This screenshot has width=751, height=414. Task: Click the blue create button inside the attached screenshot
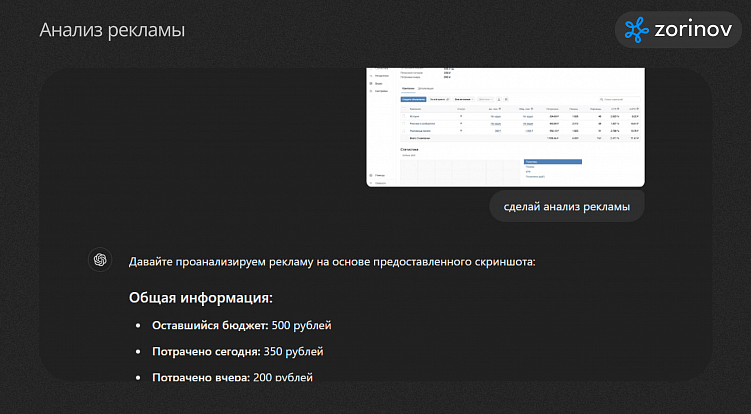click(x=413, y=99)
